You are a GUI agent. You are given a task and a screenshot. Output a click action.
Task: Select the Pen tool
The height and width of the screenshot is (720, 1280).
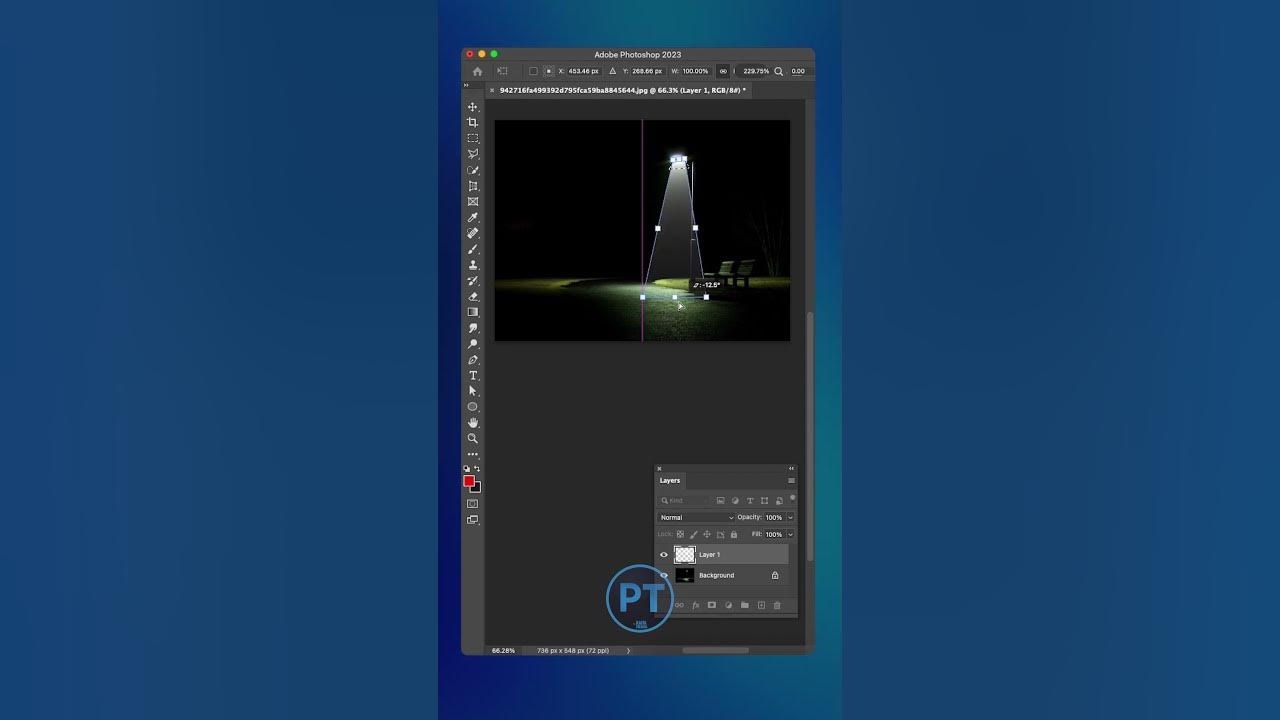pos(473,360)
